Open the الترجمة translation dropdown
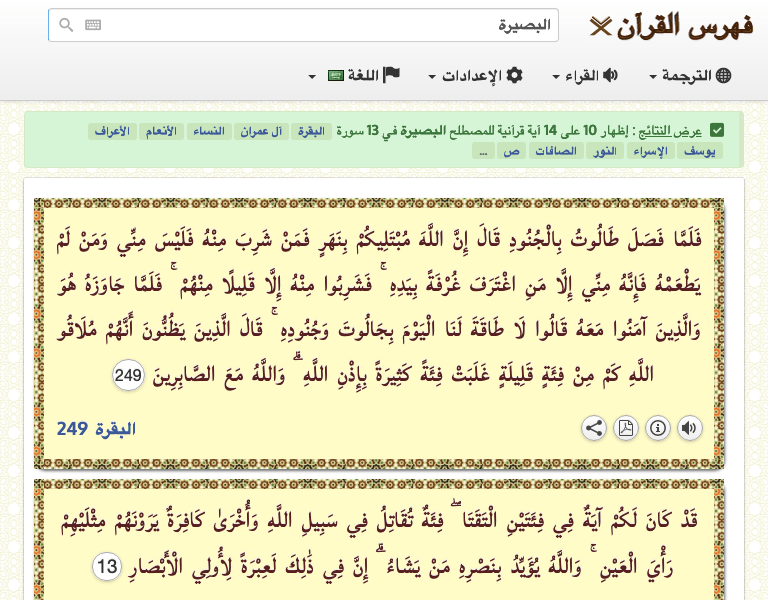This screenshot has height=600, width=768. pos(691,76)
